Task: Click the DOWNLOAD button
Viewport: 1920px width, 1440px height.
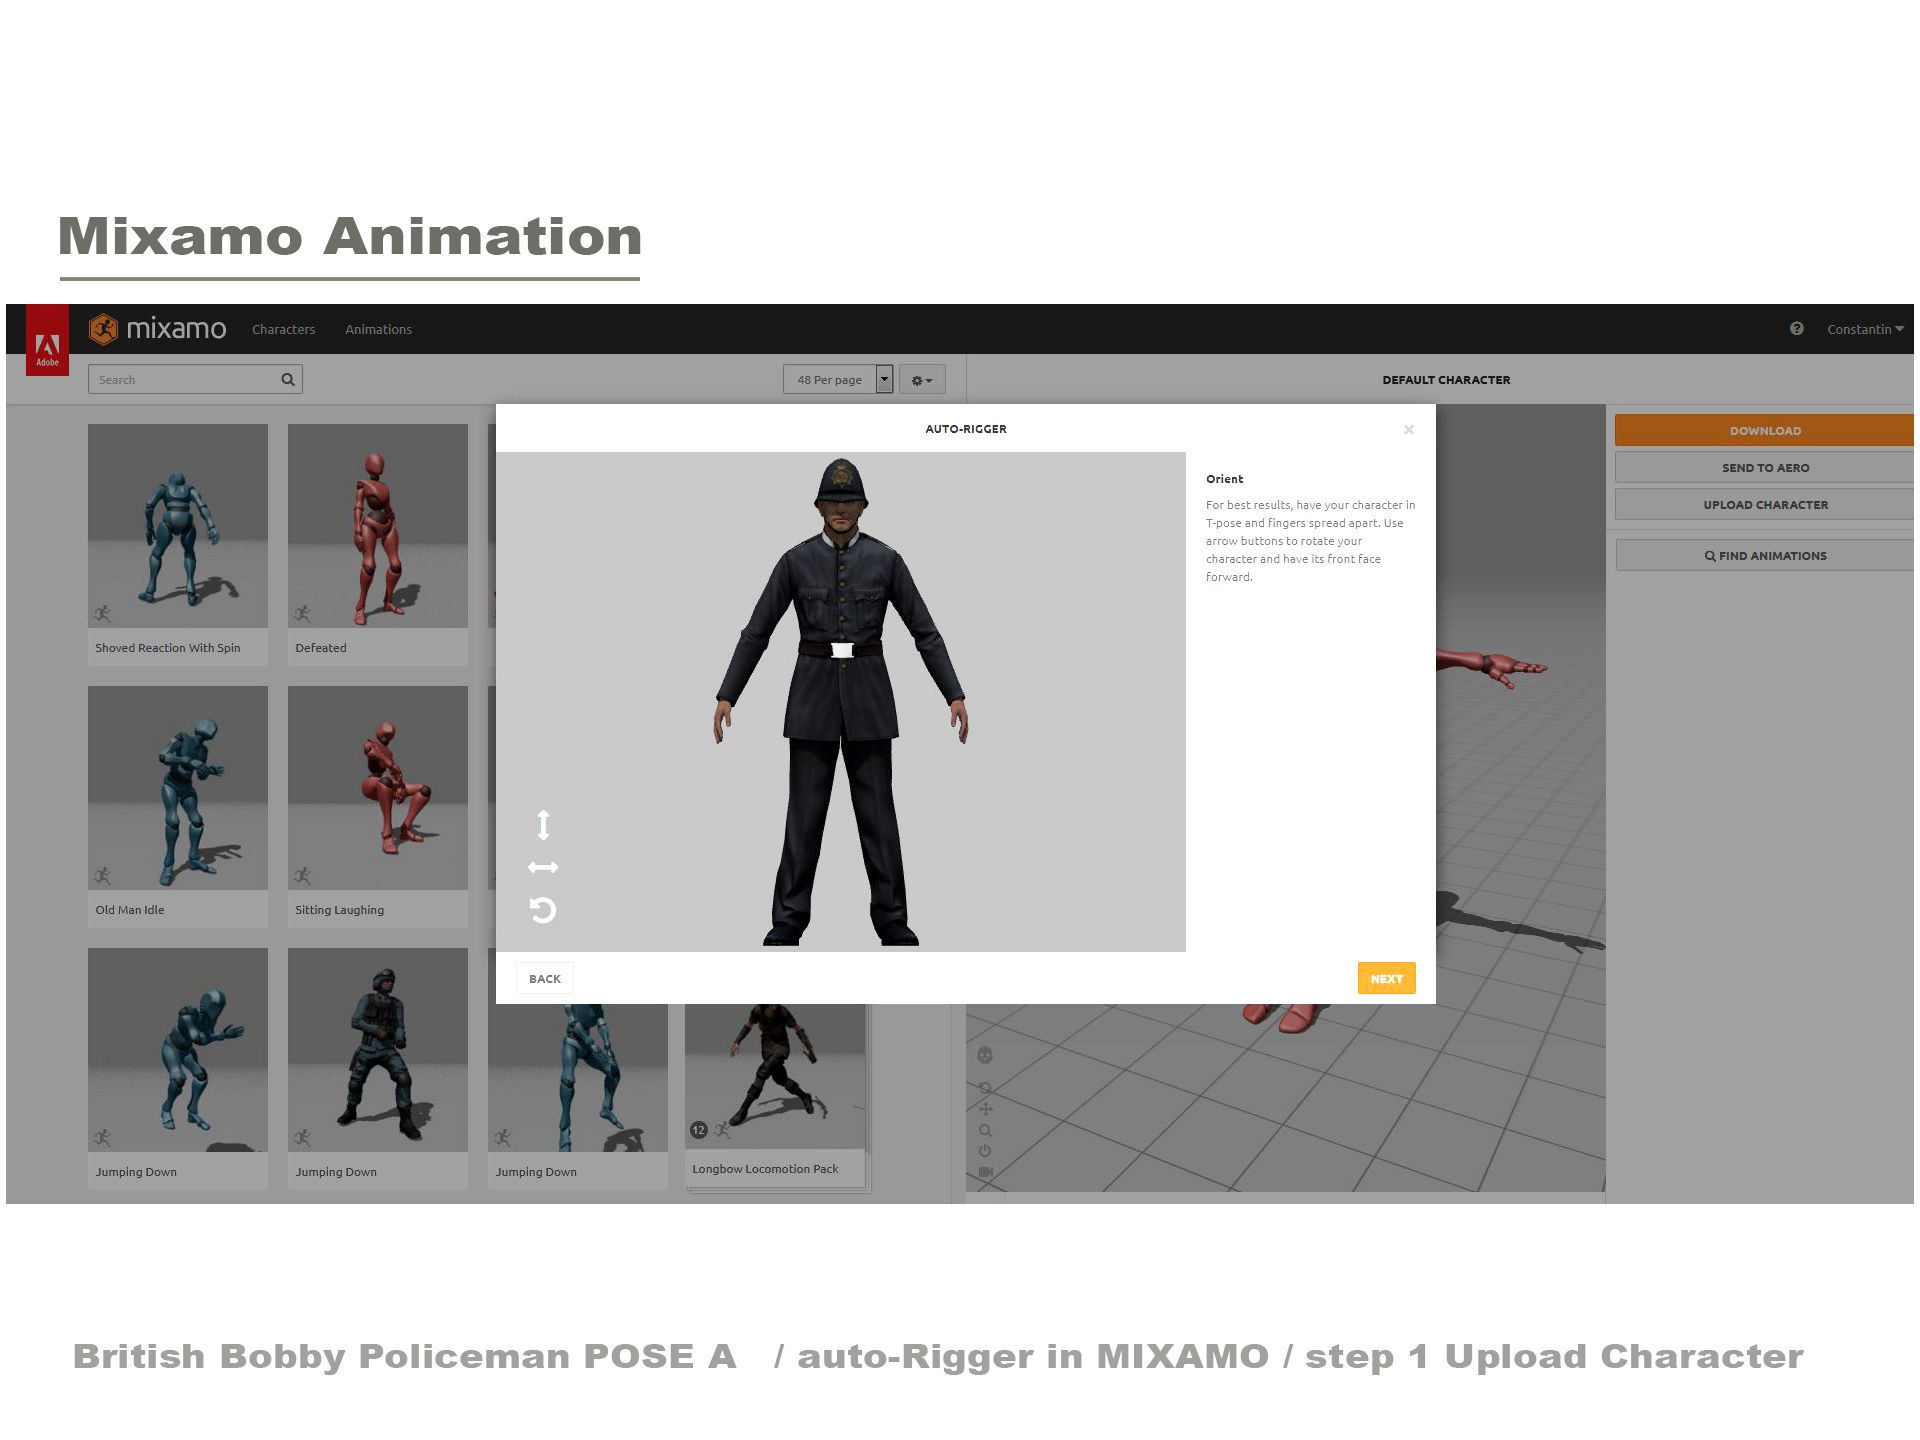Action: (x=1765, y=430)
